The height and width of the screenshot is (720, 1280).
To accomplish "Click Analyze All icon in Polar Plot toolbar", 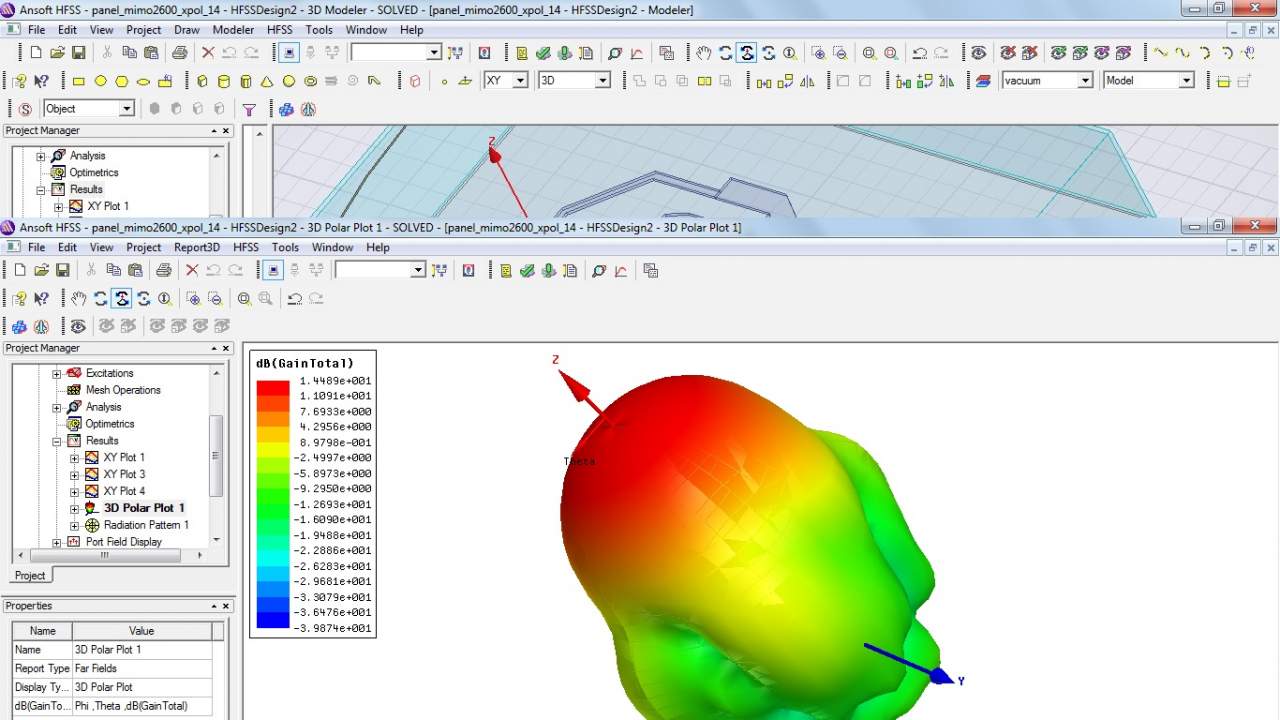I will pos(549,270).
